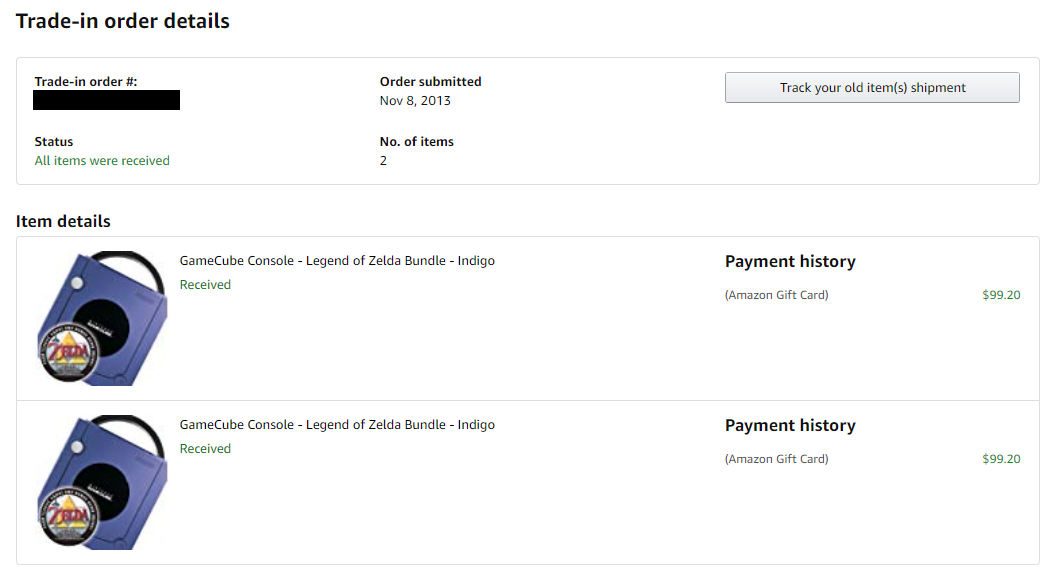Click the first item's $99.20 payment amount
Image resolution: width=1059 pixels, height=584 pixels.
click(x=1001, y=295)
